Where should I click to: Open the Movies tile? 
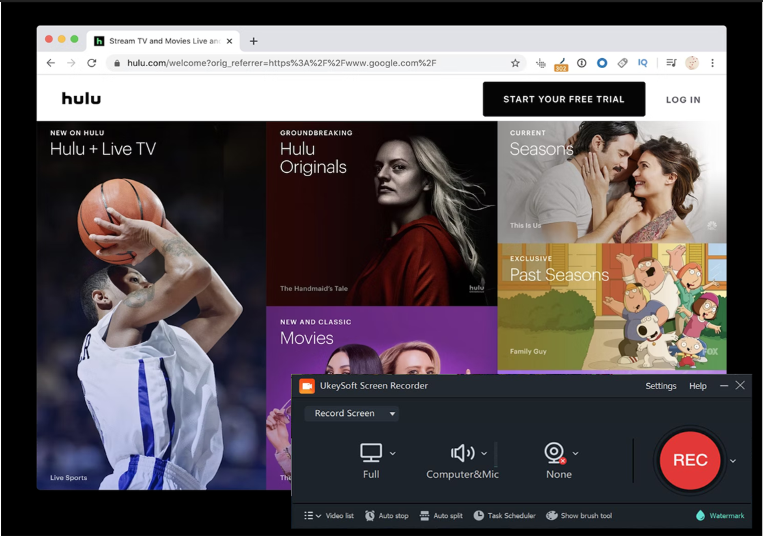tap(382, 340)
